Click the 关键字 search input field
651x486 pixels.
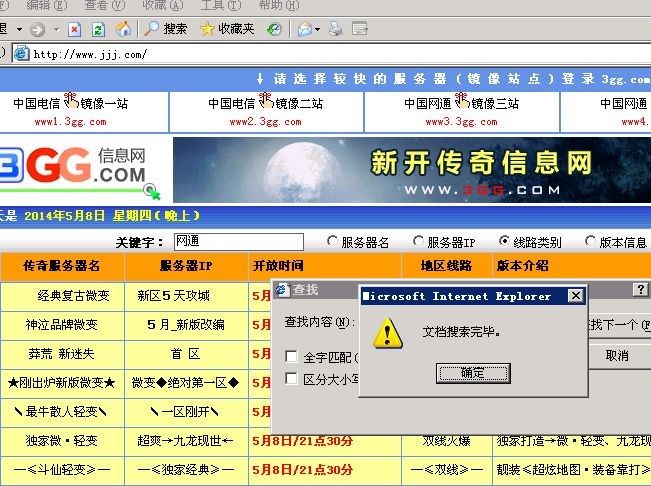coord(239,242)
